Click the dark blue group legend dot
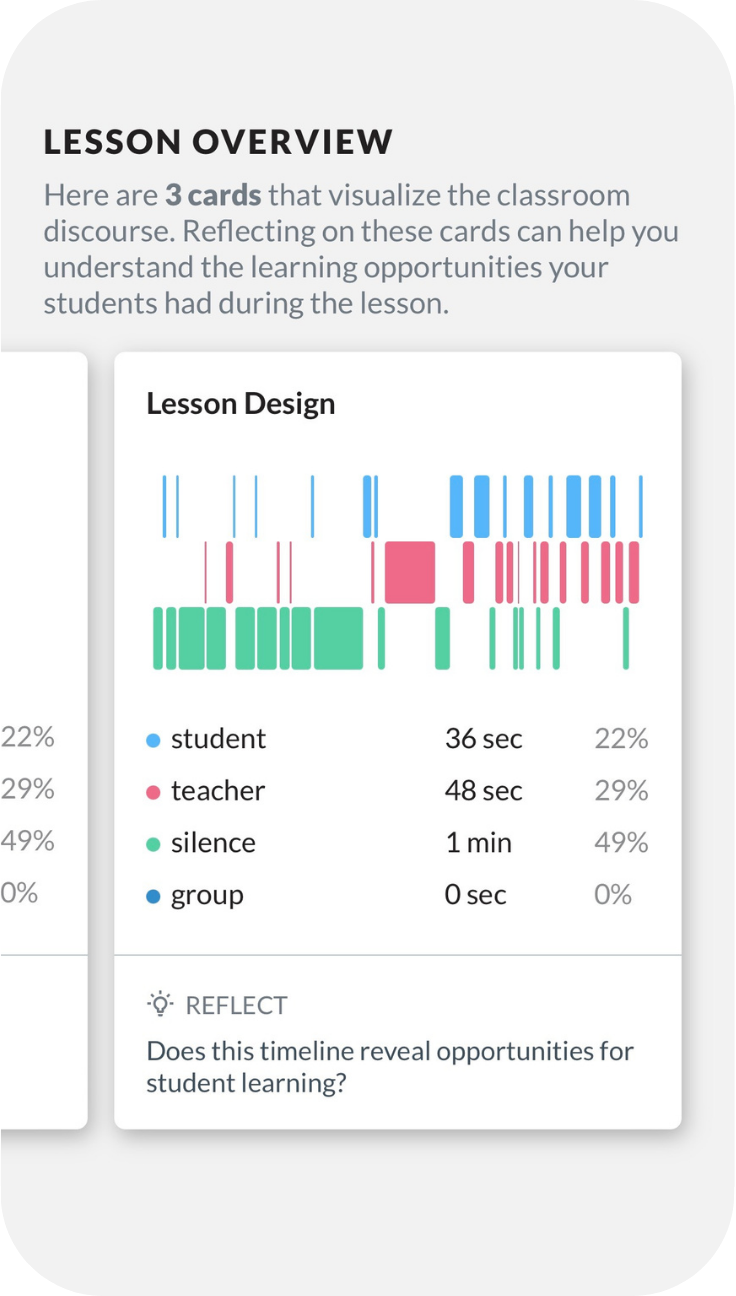This screenshot has height=1296, width=736. (x=153, y=897)
